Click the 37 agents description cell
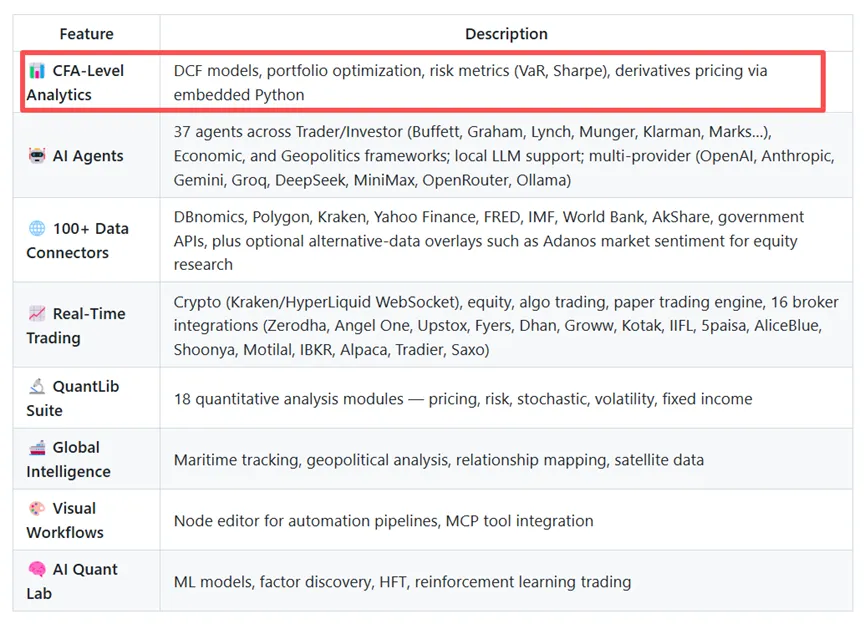 472,156
